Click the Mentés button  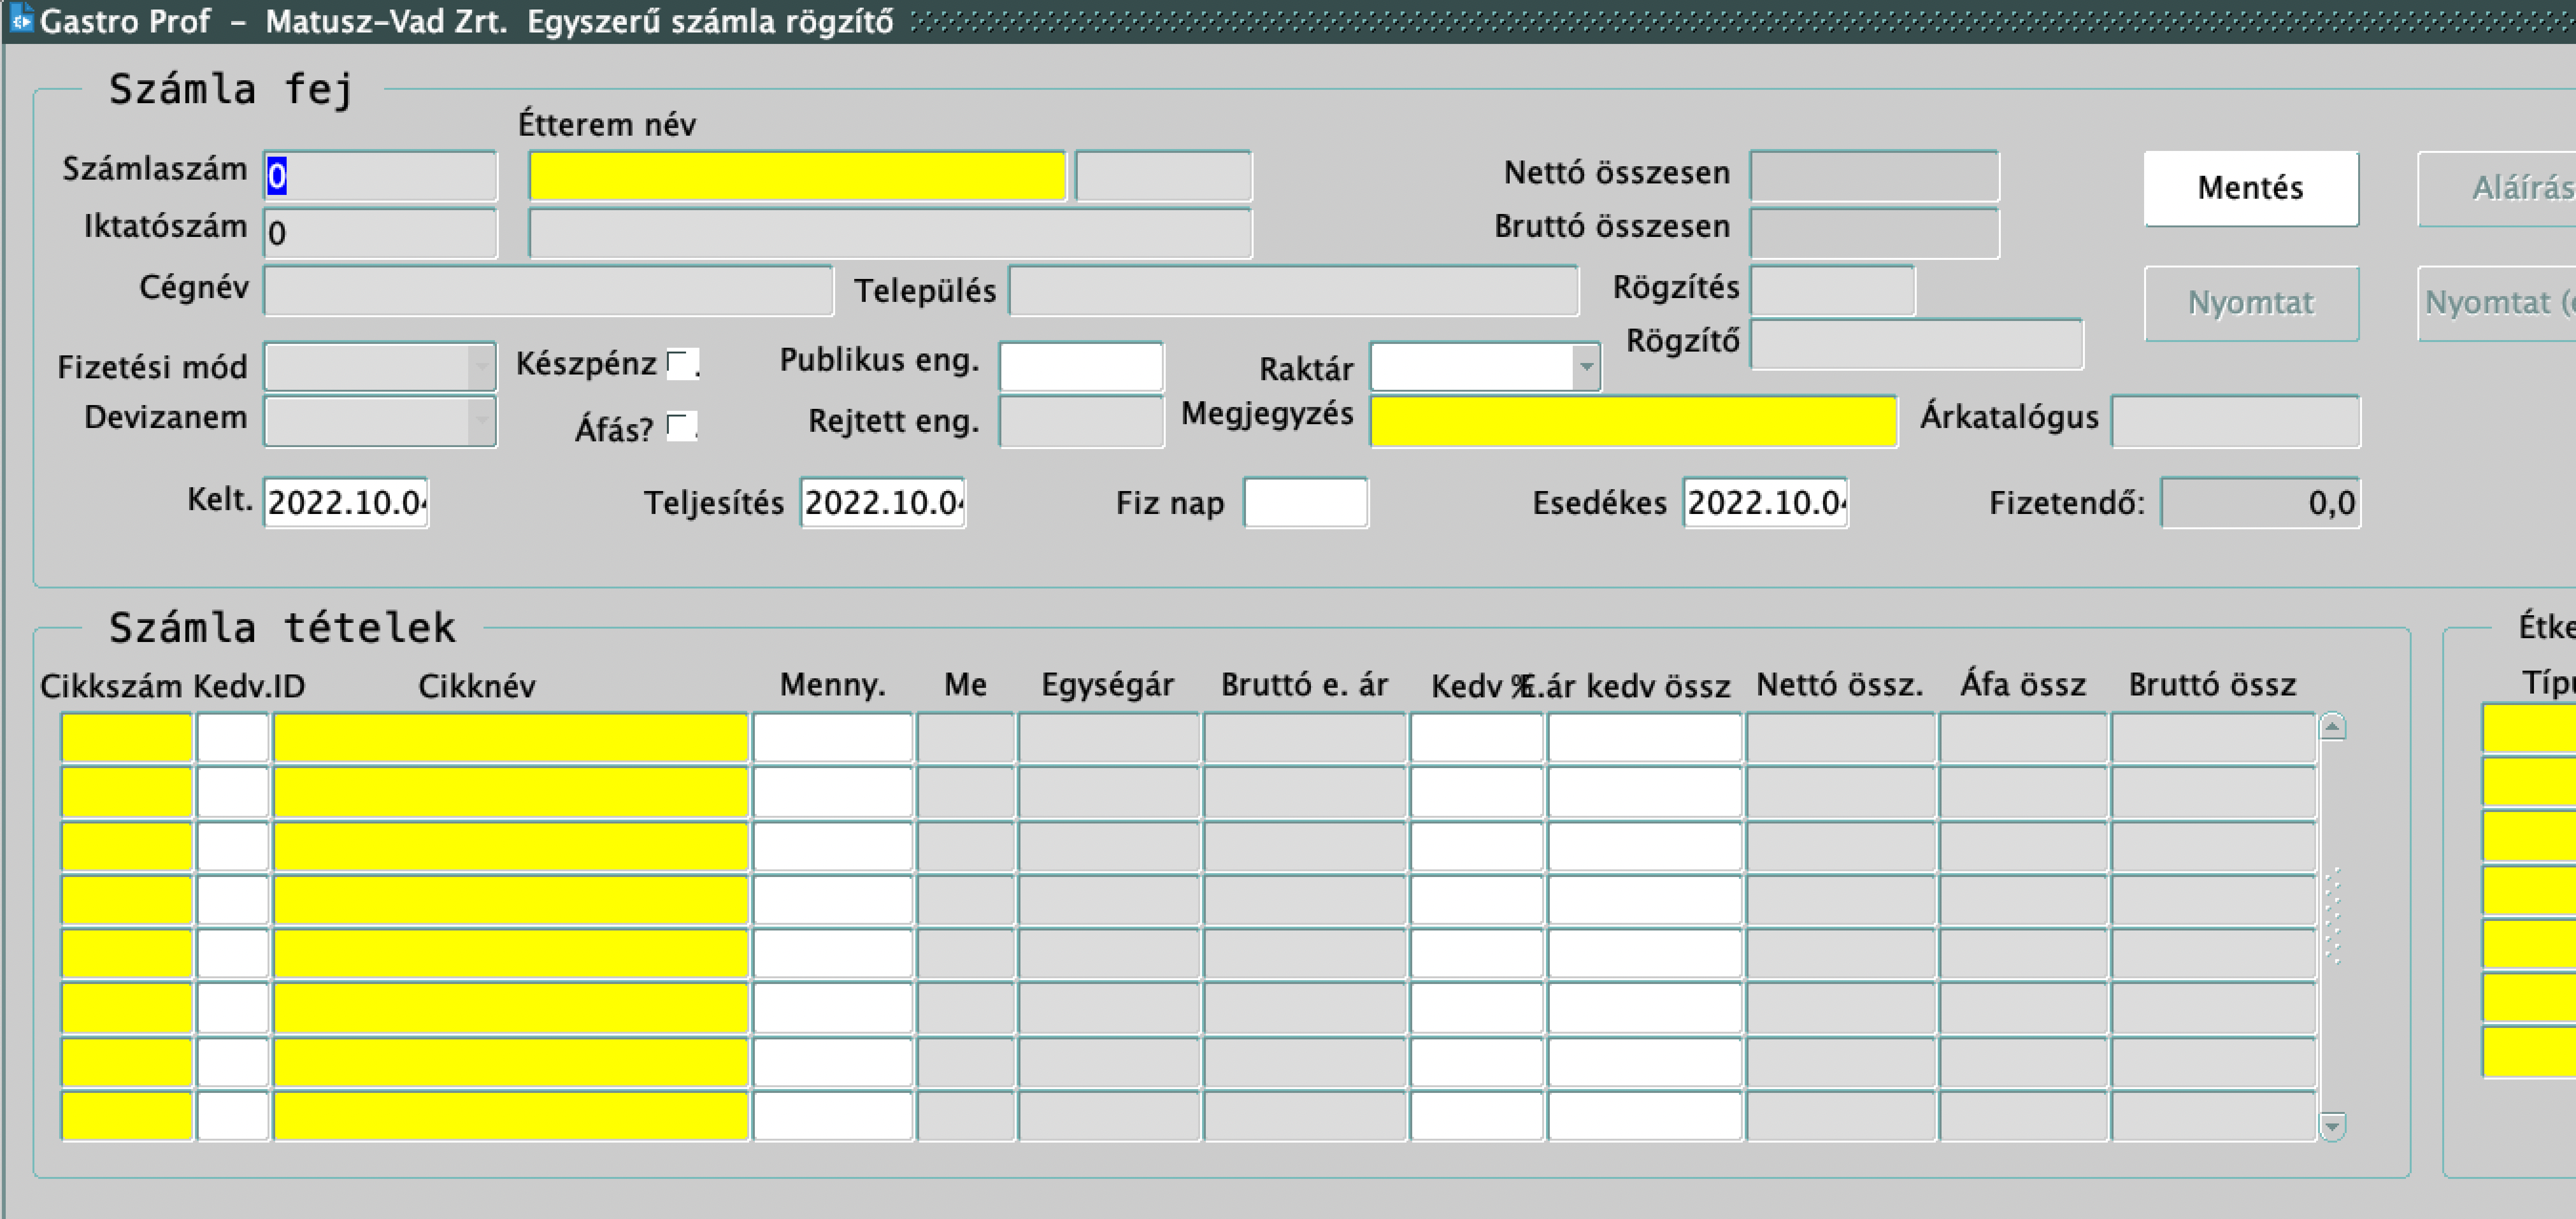click(2250, 188)
